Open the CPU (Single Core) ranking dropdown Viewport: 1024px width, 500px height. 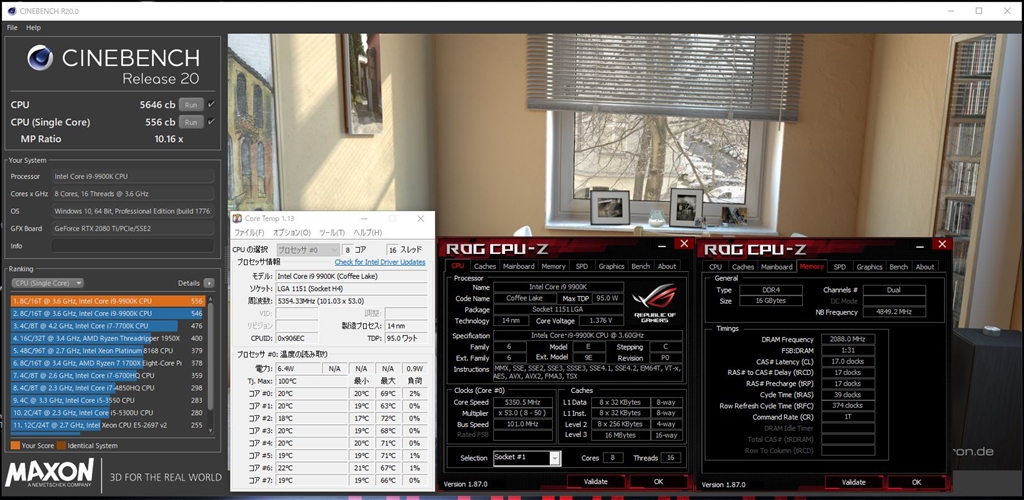point(47,283)
